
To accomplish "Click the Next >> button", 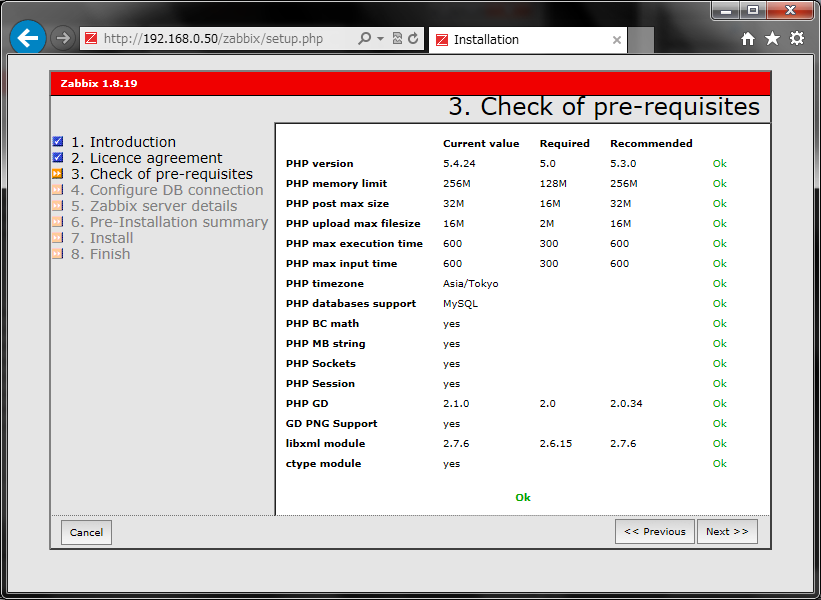I will point(727,531).
